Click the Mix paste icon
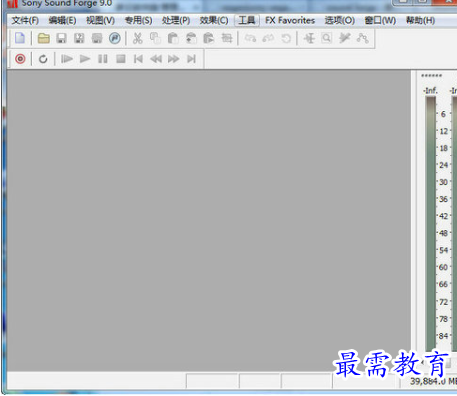 tap(191, 38)
